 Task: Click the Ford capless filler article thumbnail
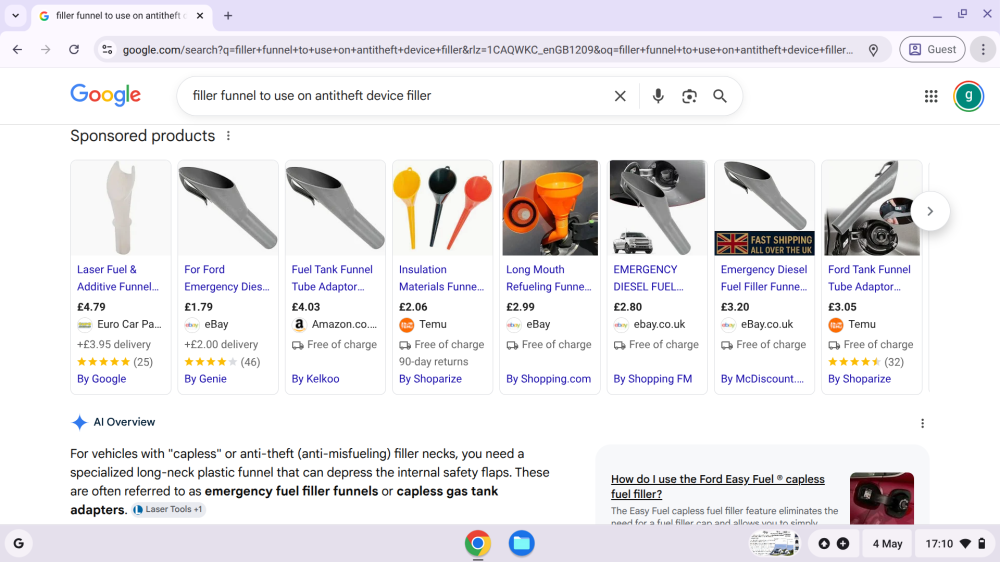pos(881,498)
